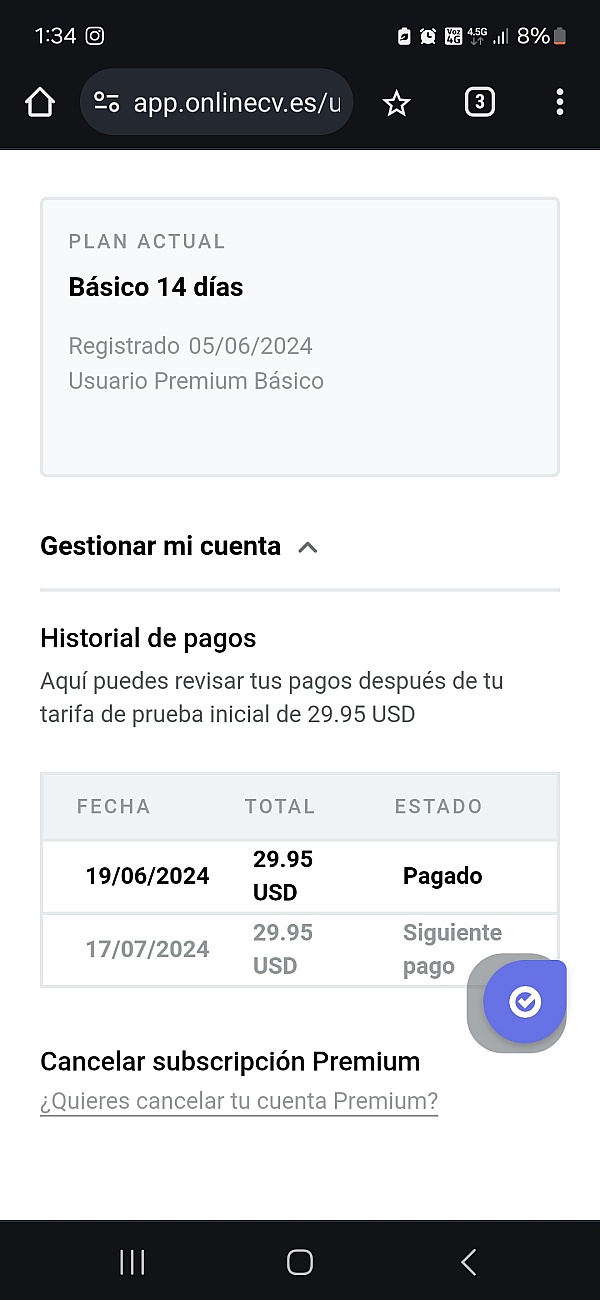Viewport: 600px width, 1300px height.
Task: Tap the app.onlinecv.es address bar
Action: tap(236, 102)
